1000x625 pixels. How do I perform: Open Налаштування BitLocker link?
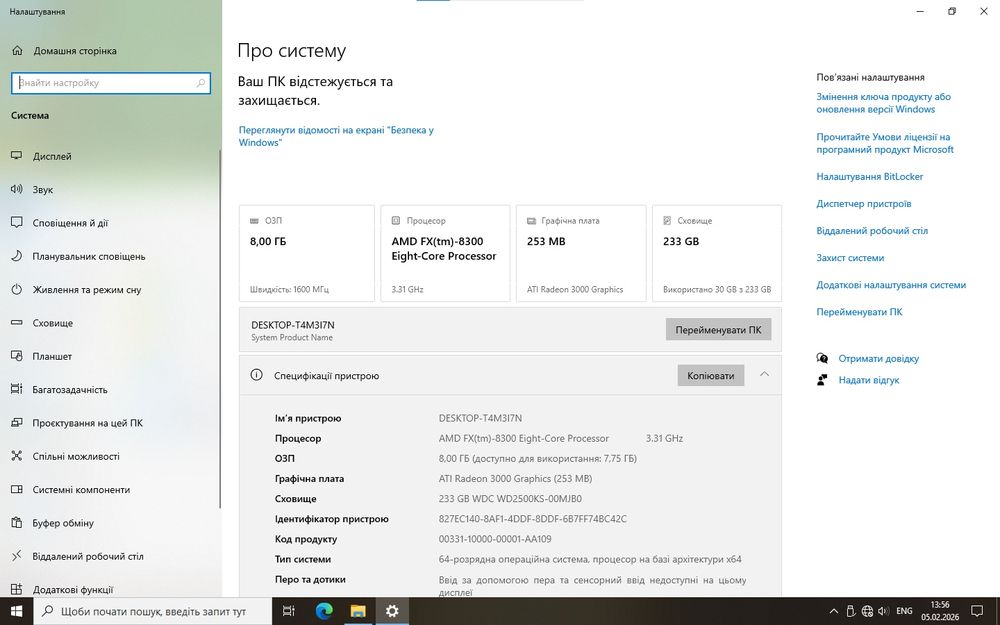click(x=869, y=177)
